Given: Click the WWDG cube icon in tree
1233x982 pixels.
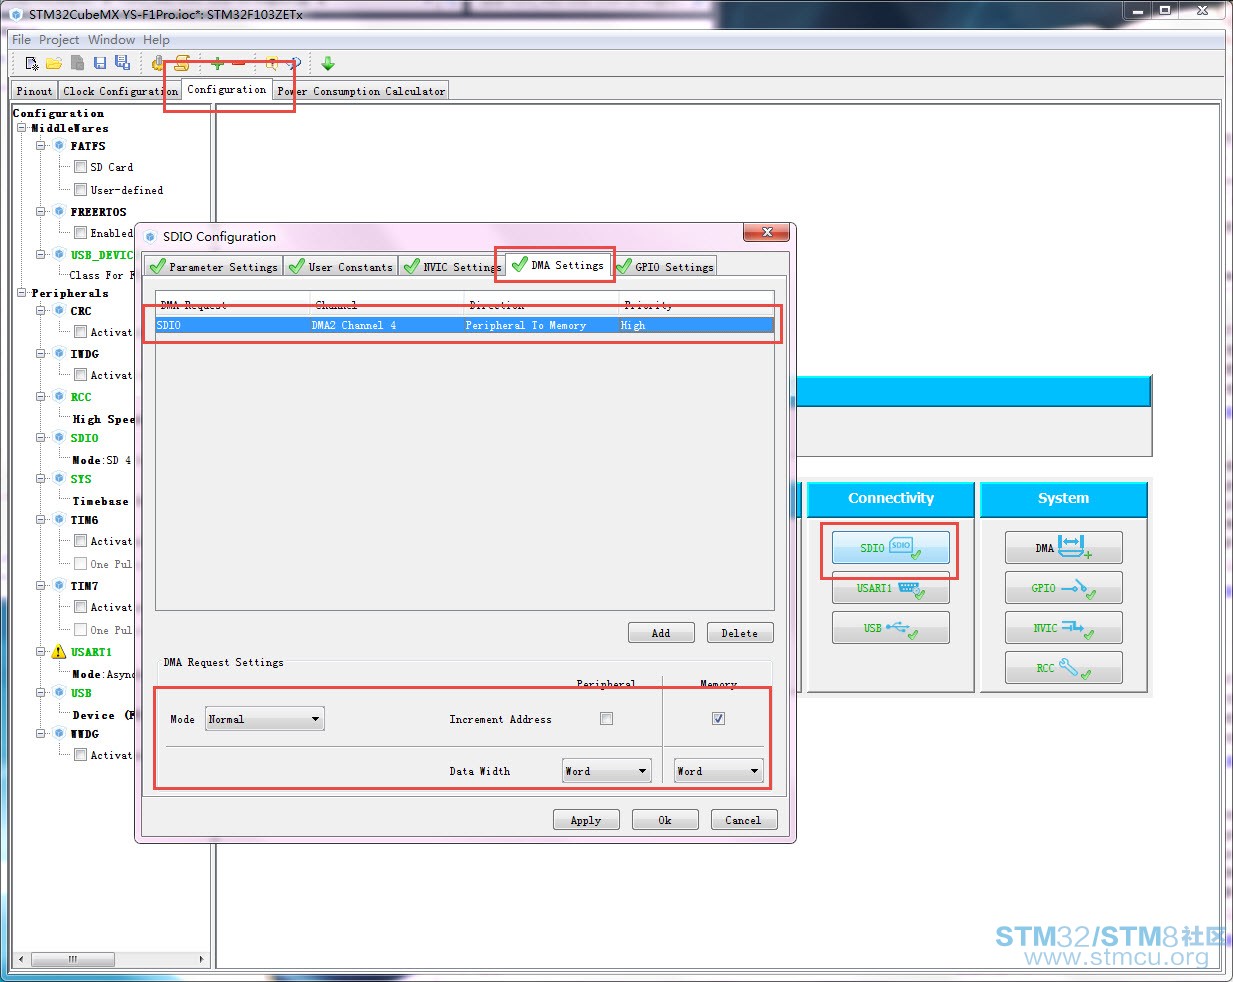Looking at the screenshot, I should 59,734.
